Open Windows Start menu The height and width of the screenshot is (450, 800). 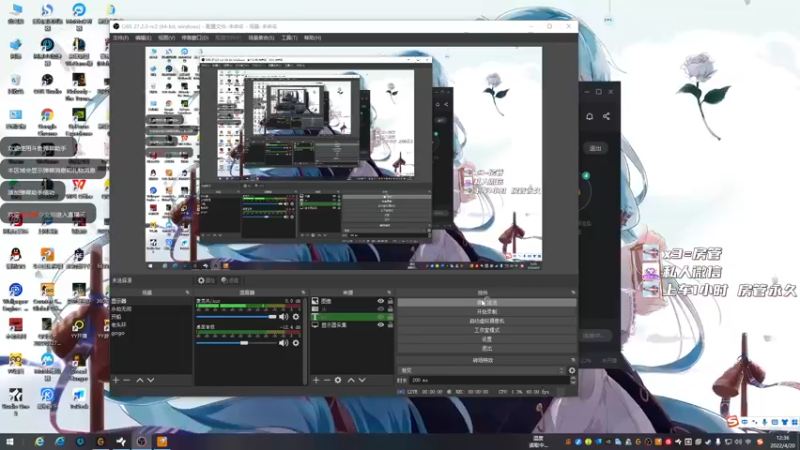[9, 442]
